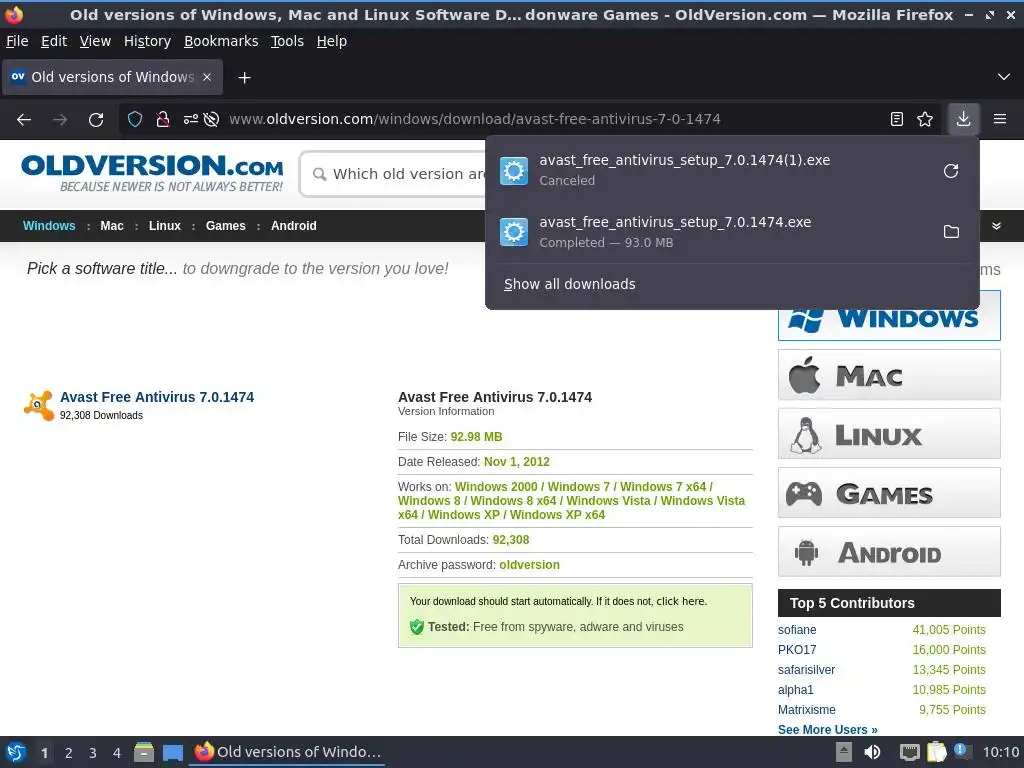Click the blocked autoplay icon in address bar
The width and height of the screenshot is (1024, 768).
click(211, 119)
